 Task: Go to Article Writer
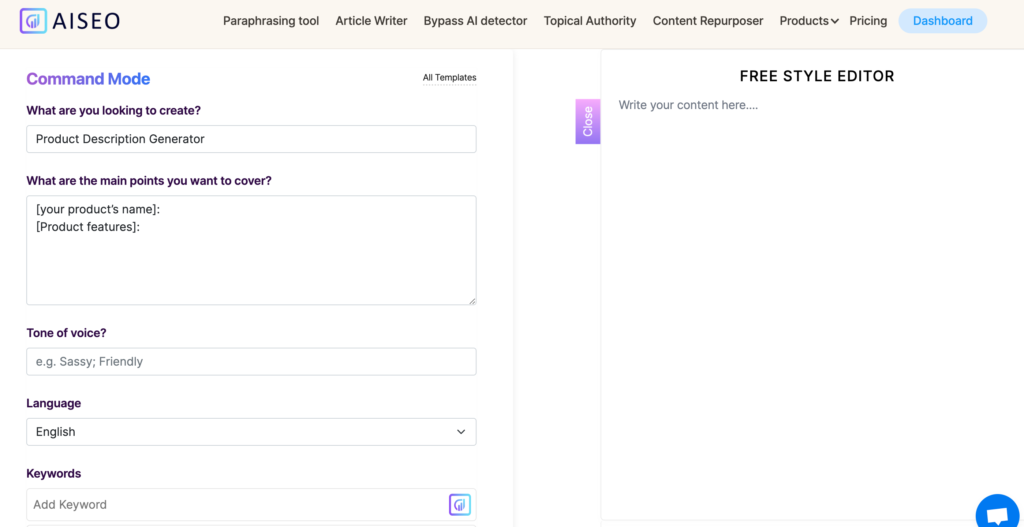(371, 21)
